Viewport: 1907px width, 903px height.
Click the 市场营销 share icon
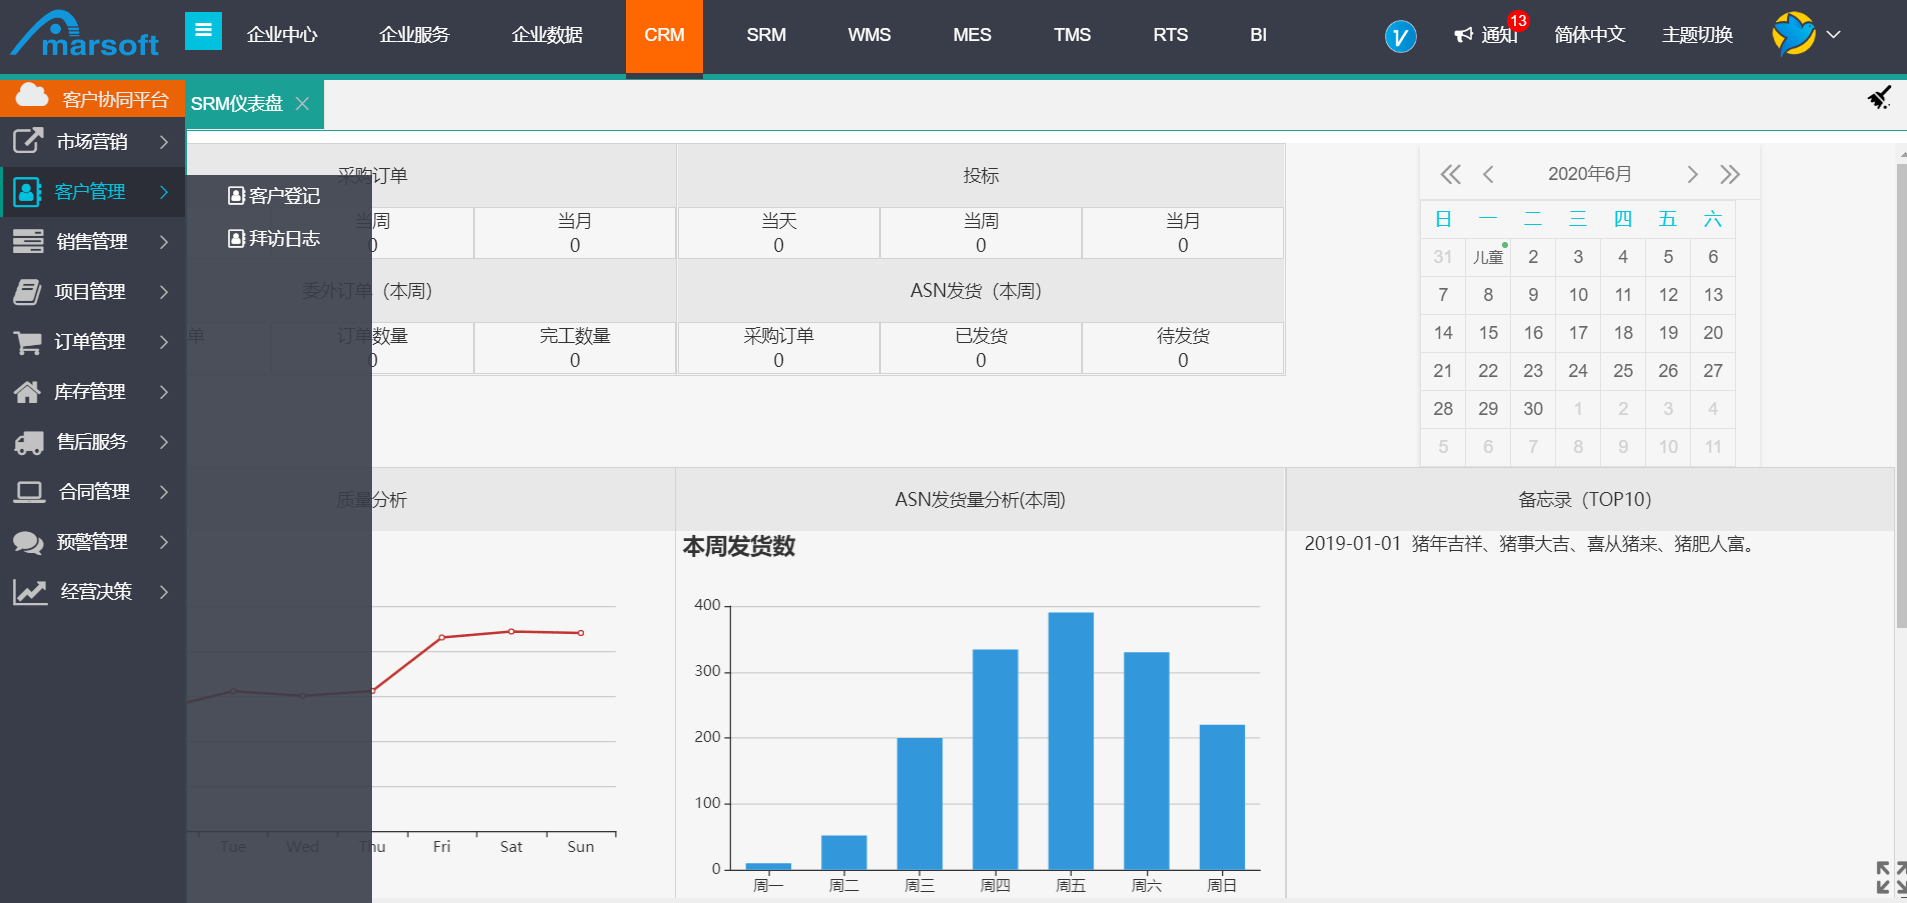[28, 141]
